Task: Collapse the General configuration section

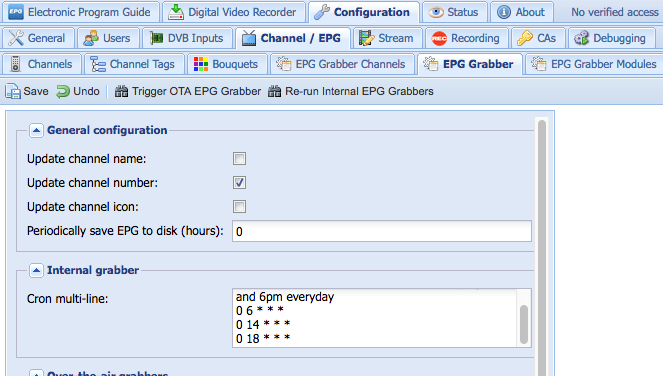Action: tap(36, 130)
